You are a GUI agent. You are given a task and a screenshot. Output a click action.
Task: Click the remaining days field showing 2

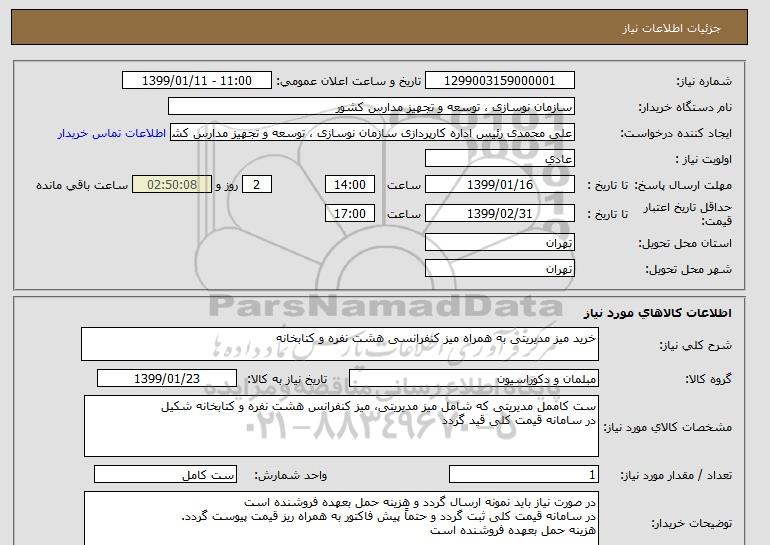256,185
